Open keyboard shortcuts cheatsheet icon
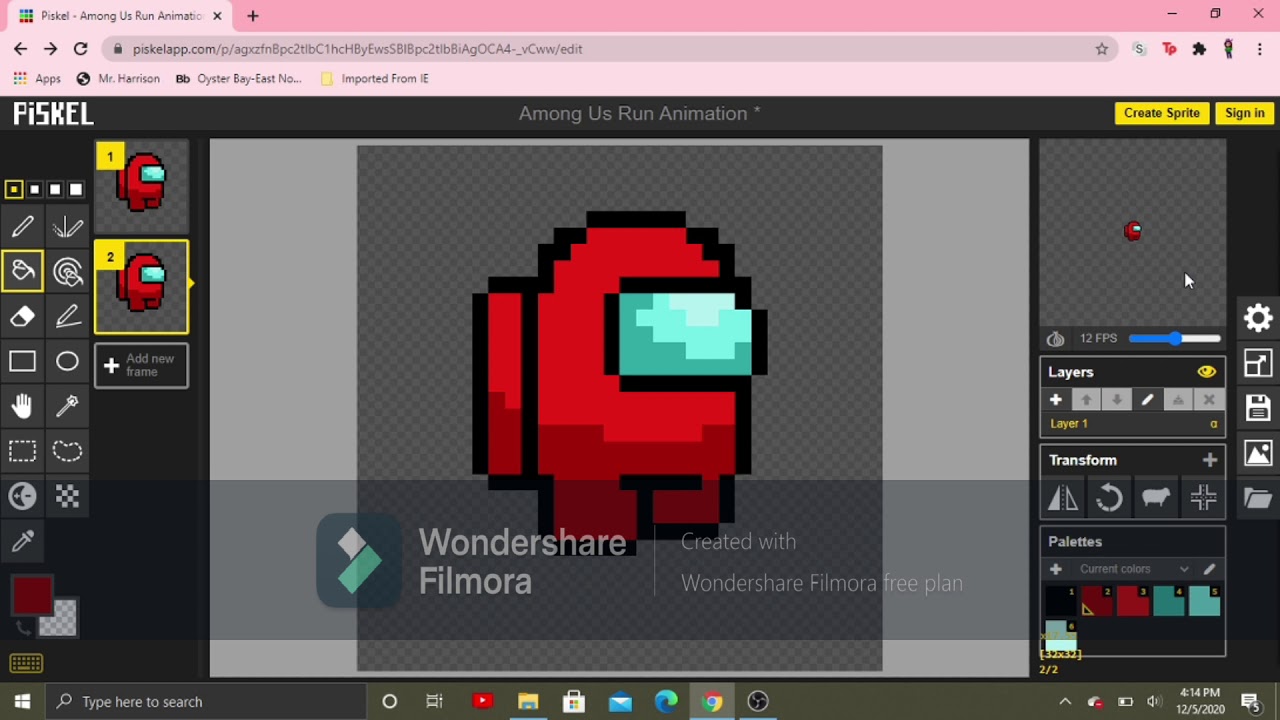 (x=26, y=663)
